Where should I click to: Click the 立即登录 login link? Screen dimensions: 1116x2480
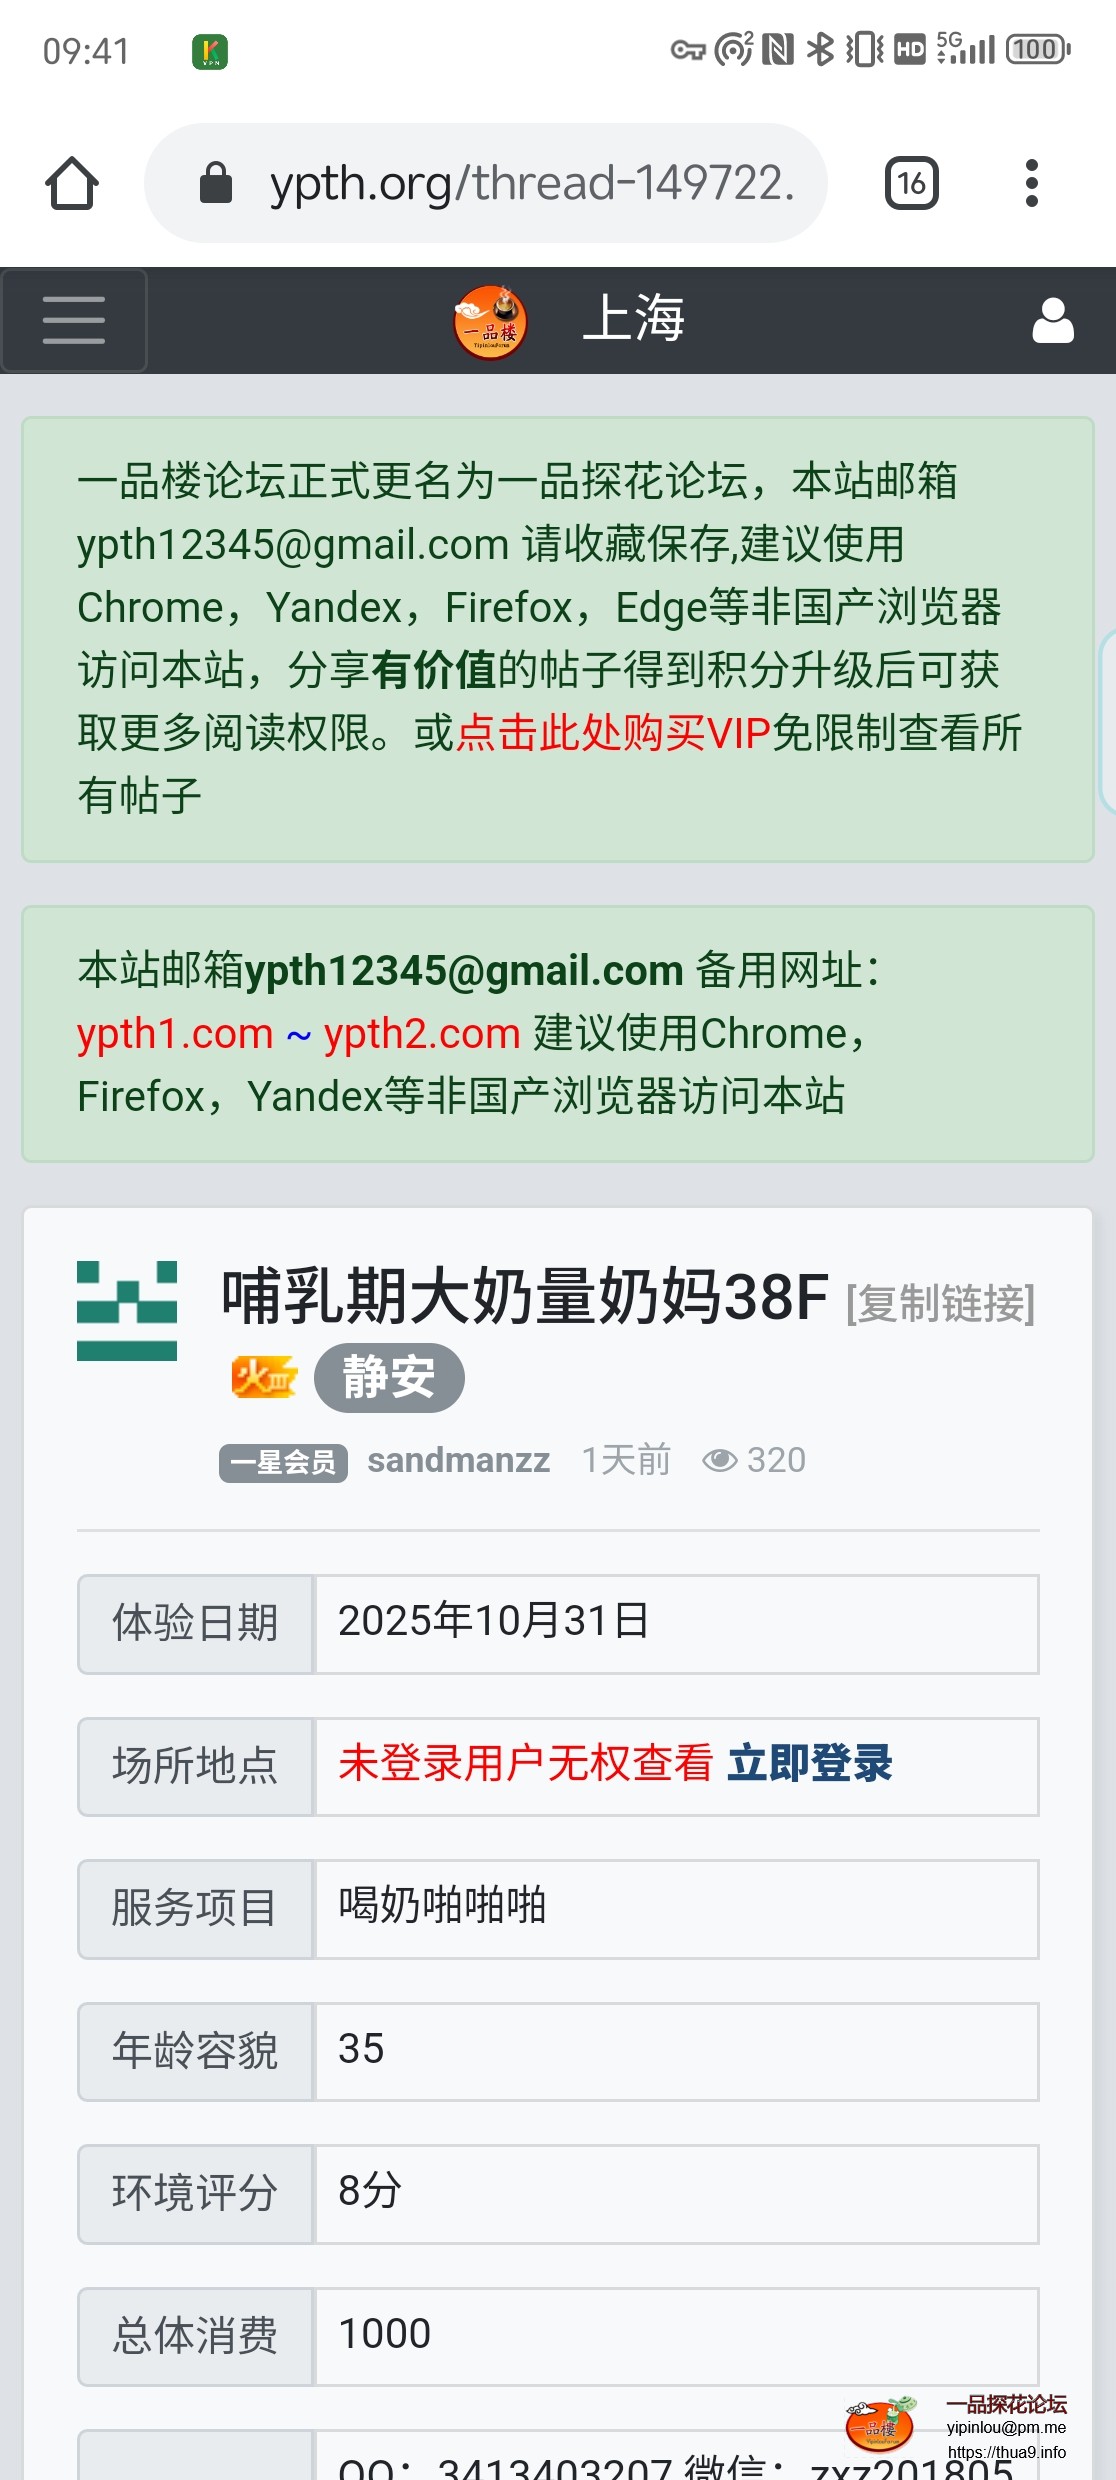(x=810, y=1763)
